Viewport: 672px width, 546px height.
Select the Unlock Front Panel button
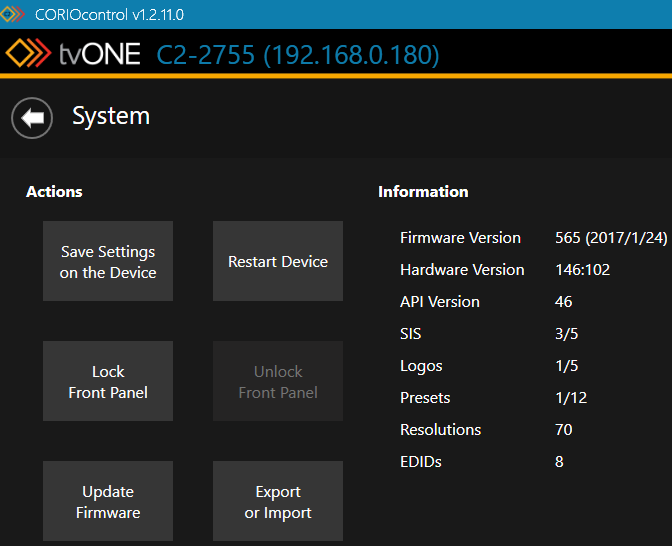click(278, 381)
